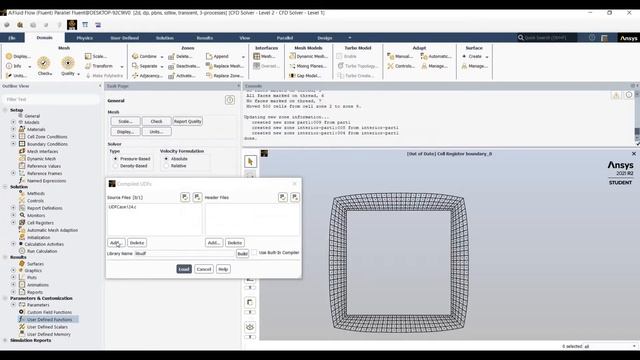The height and width of the screenshot is (360, 640).
Task: Click Deactivate zones in the ribbon
Action: click(184, 66)
